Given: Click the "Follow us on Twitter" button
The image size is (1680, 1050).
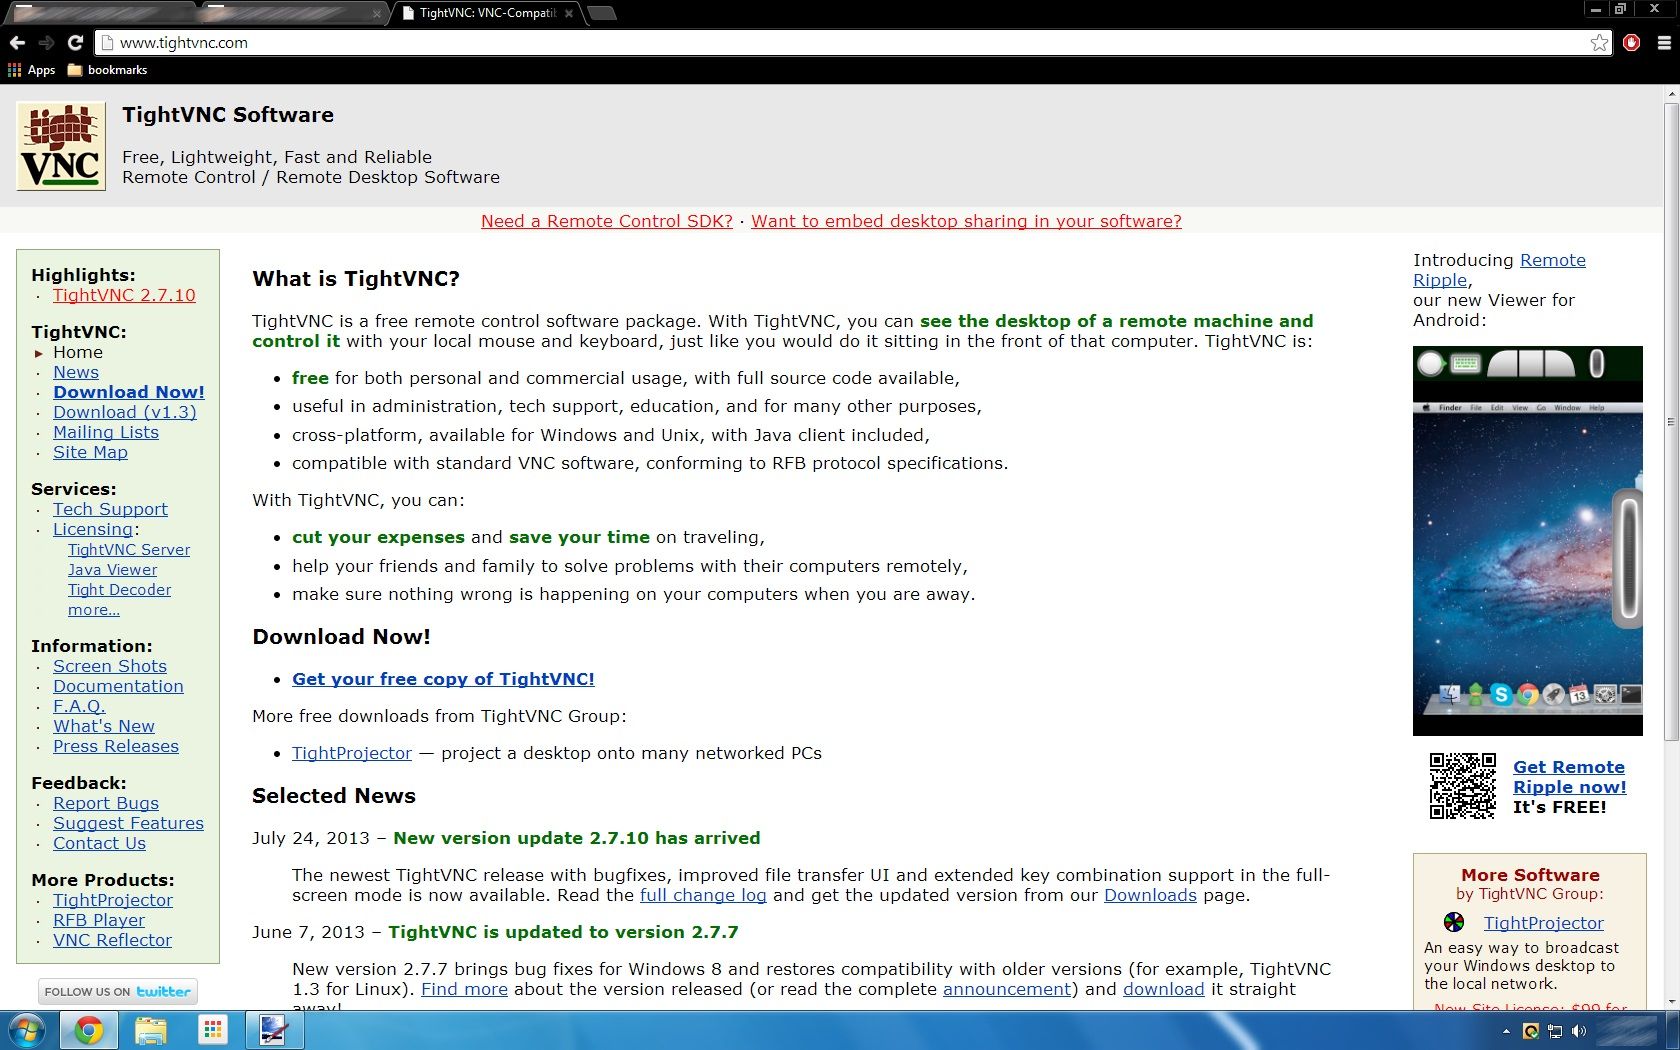Looking at the screenshot, I should pyautogui.click(x=117, y=991).
